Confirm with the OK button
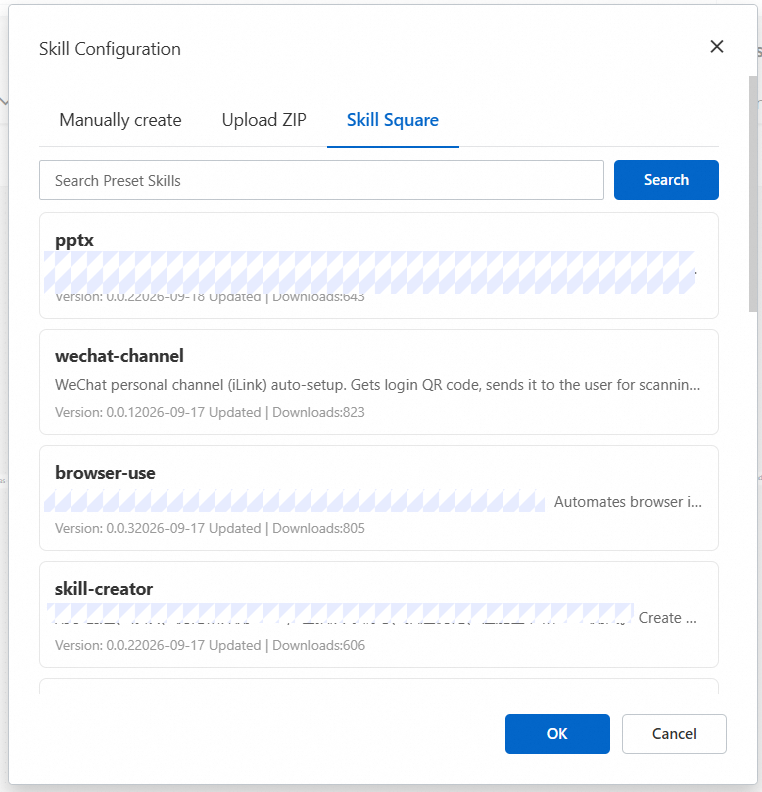The image size is (762, 792). tap(557, 733)
